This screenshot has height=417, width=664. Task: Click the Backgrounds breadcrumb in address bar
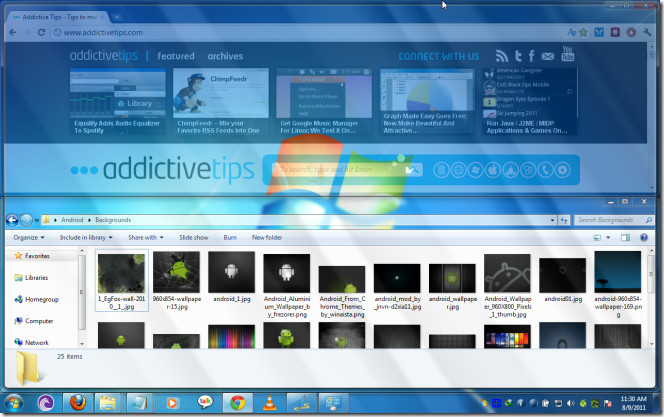[x=113, y=220]
